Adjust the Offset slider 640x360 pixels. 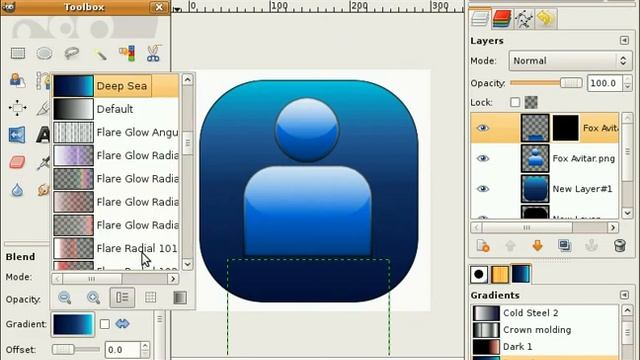tap(76, 349)
